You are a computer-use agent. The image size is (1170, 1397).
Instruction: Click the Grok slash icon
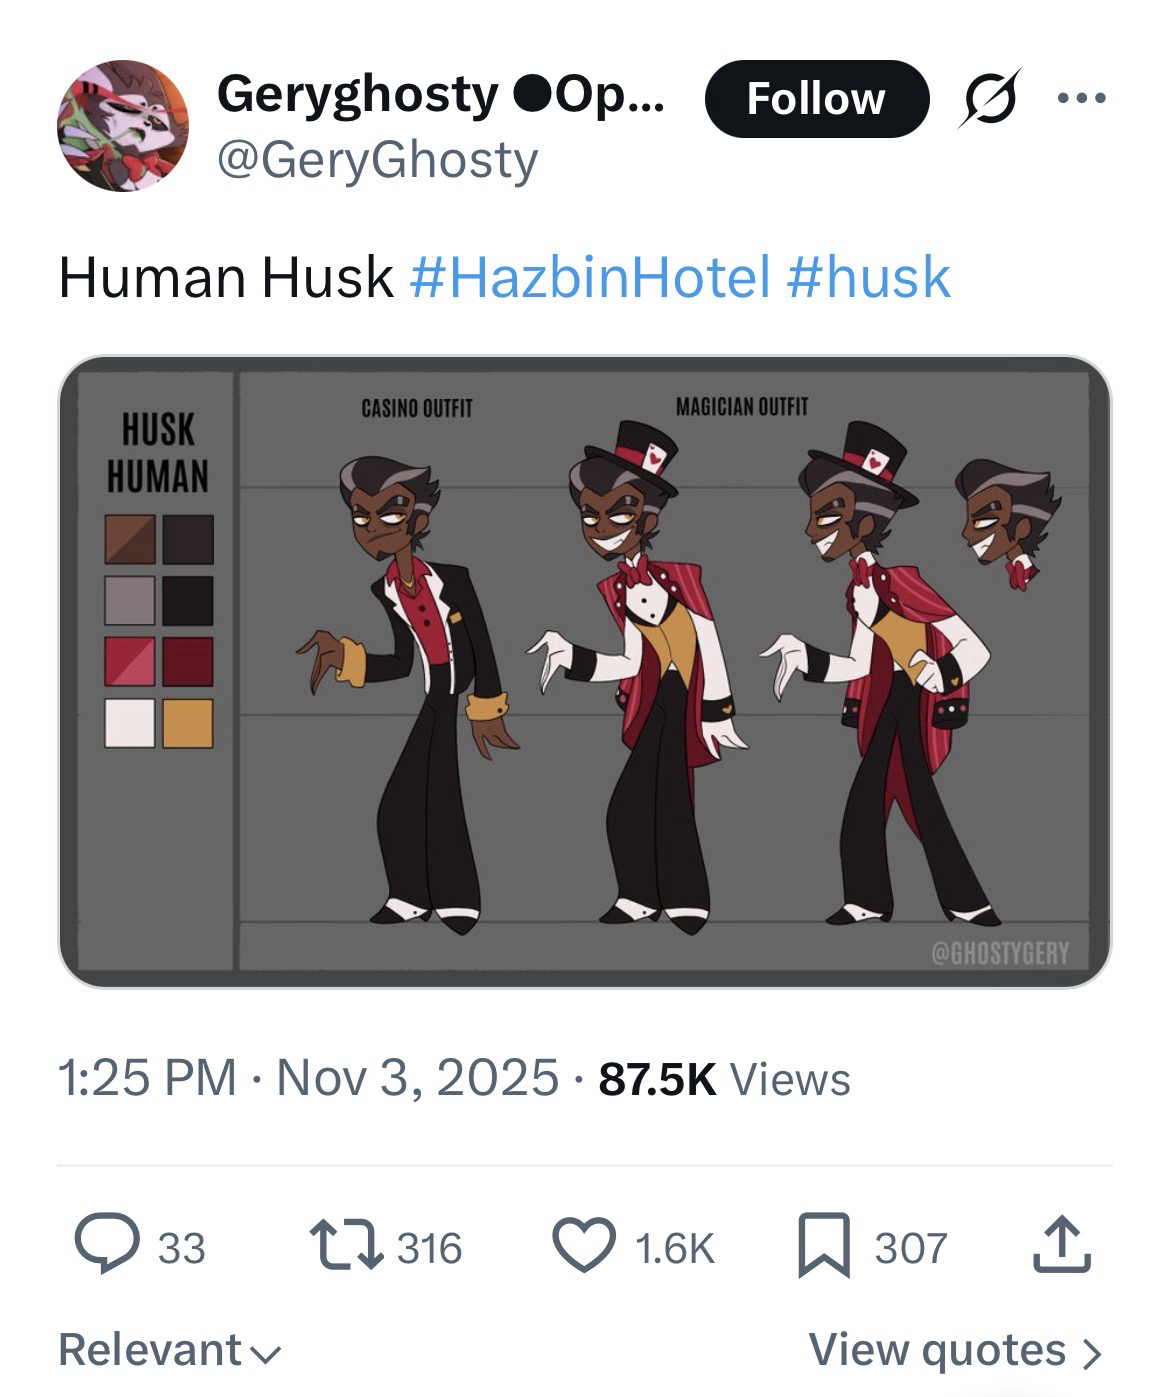(988, 98)
